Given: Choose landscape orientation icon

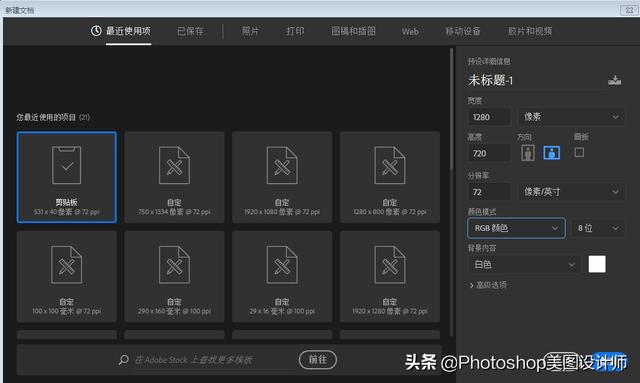Looking at the screenshot, I should [x=551, y=153].
